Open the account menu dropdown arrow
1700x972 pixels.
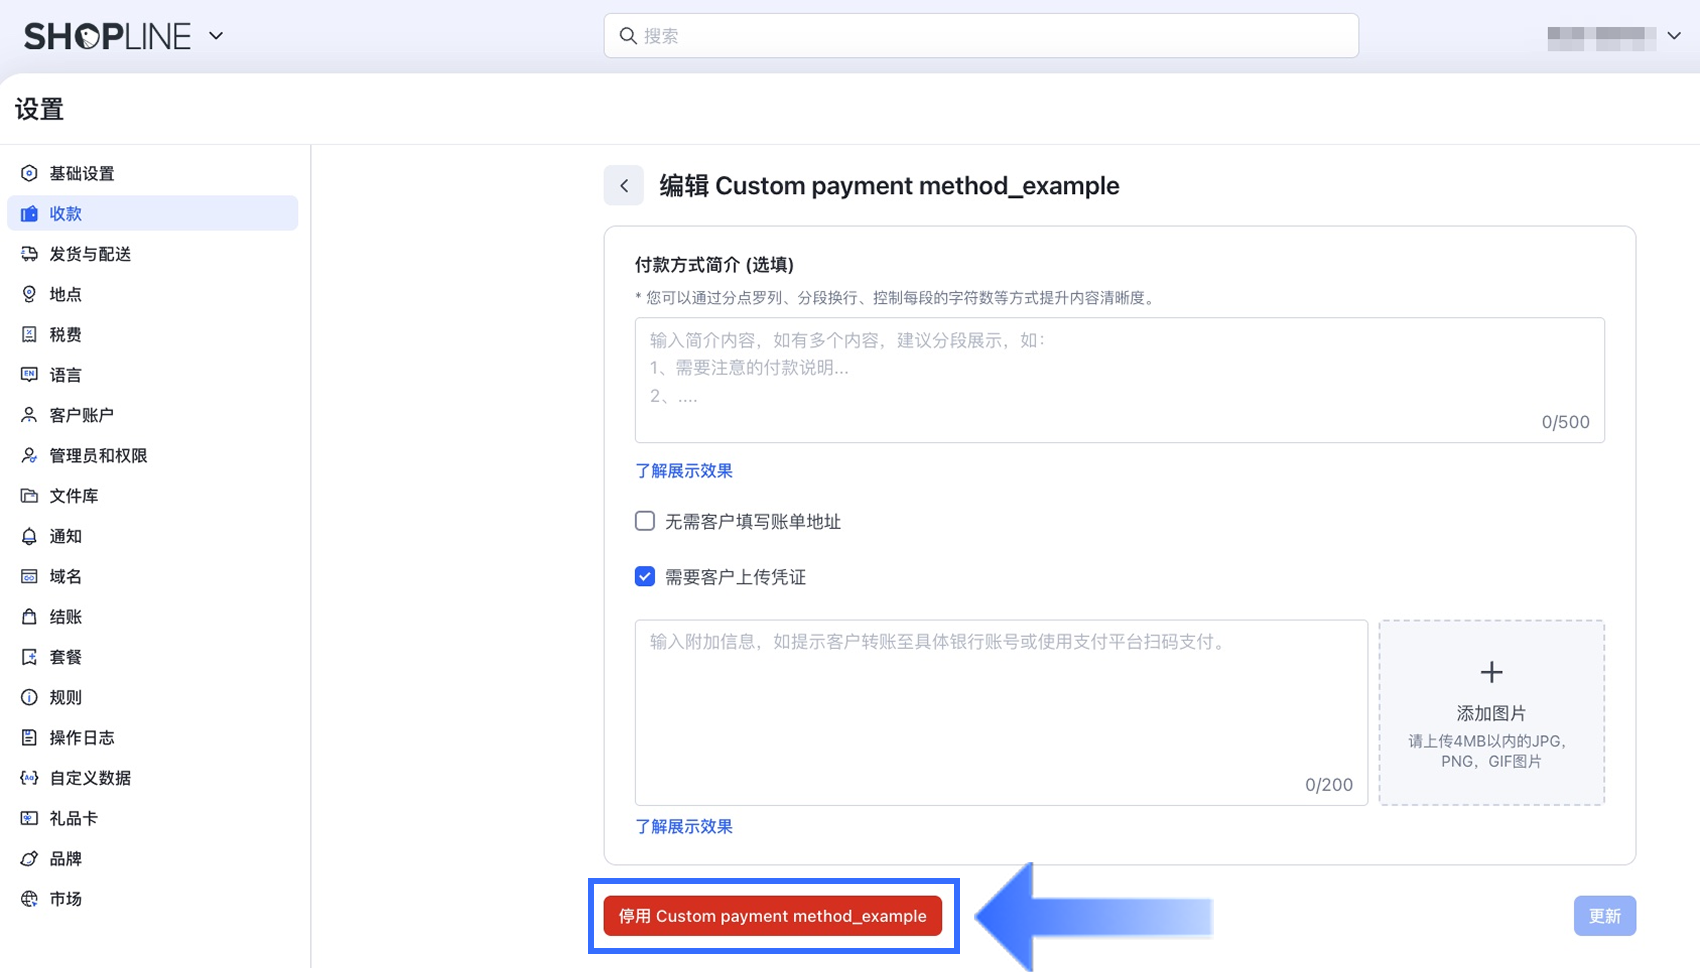coord(1674,36)
